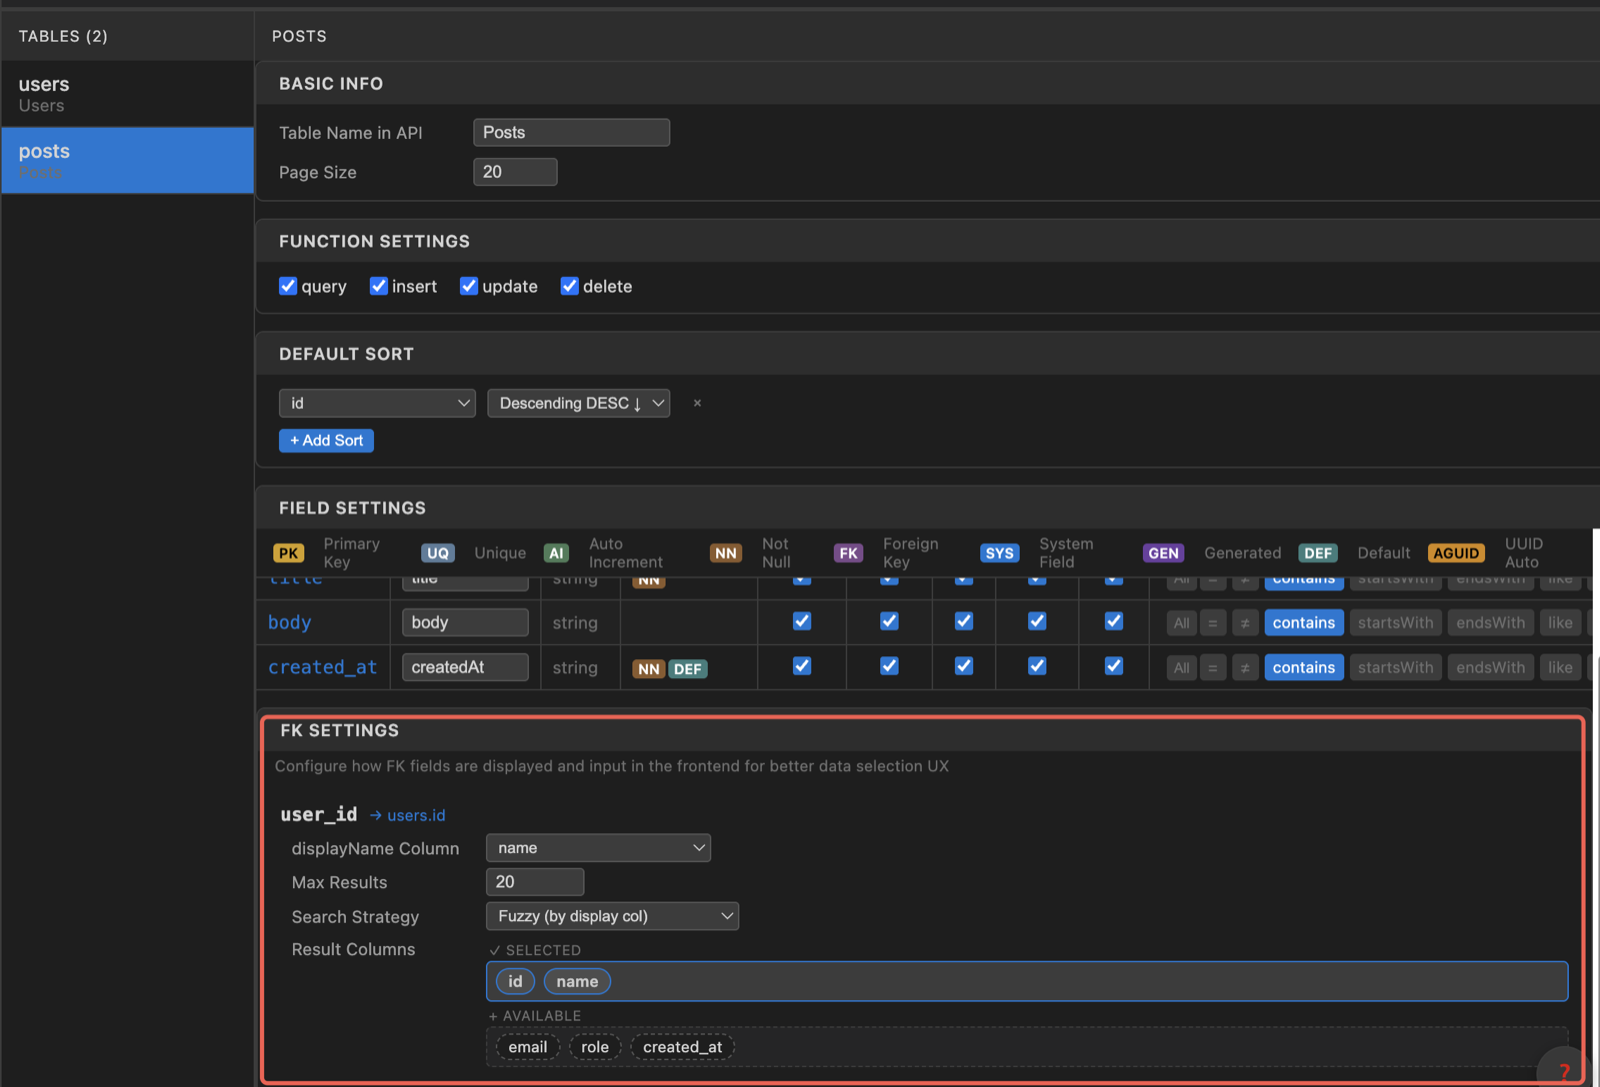Select contains filter in body row

click(1303, 622)
